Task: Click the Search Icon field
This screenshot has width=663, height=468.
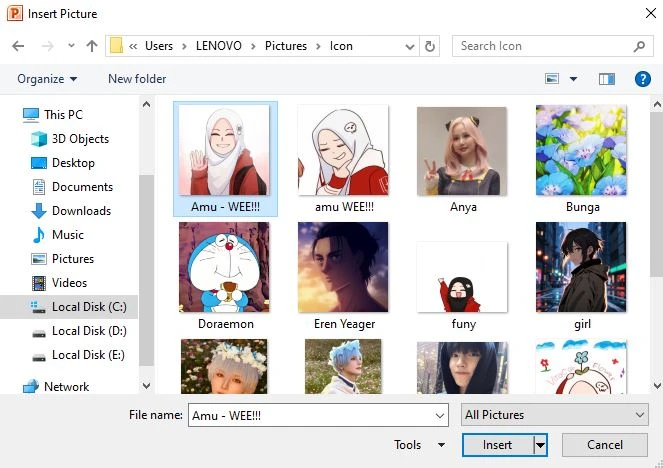Action: coord(553,46)
